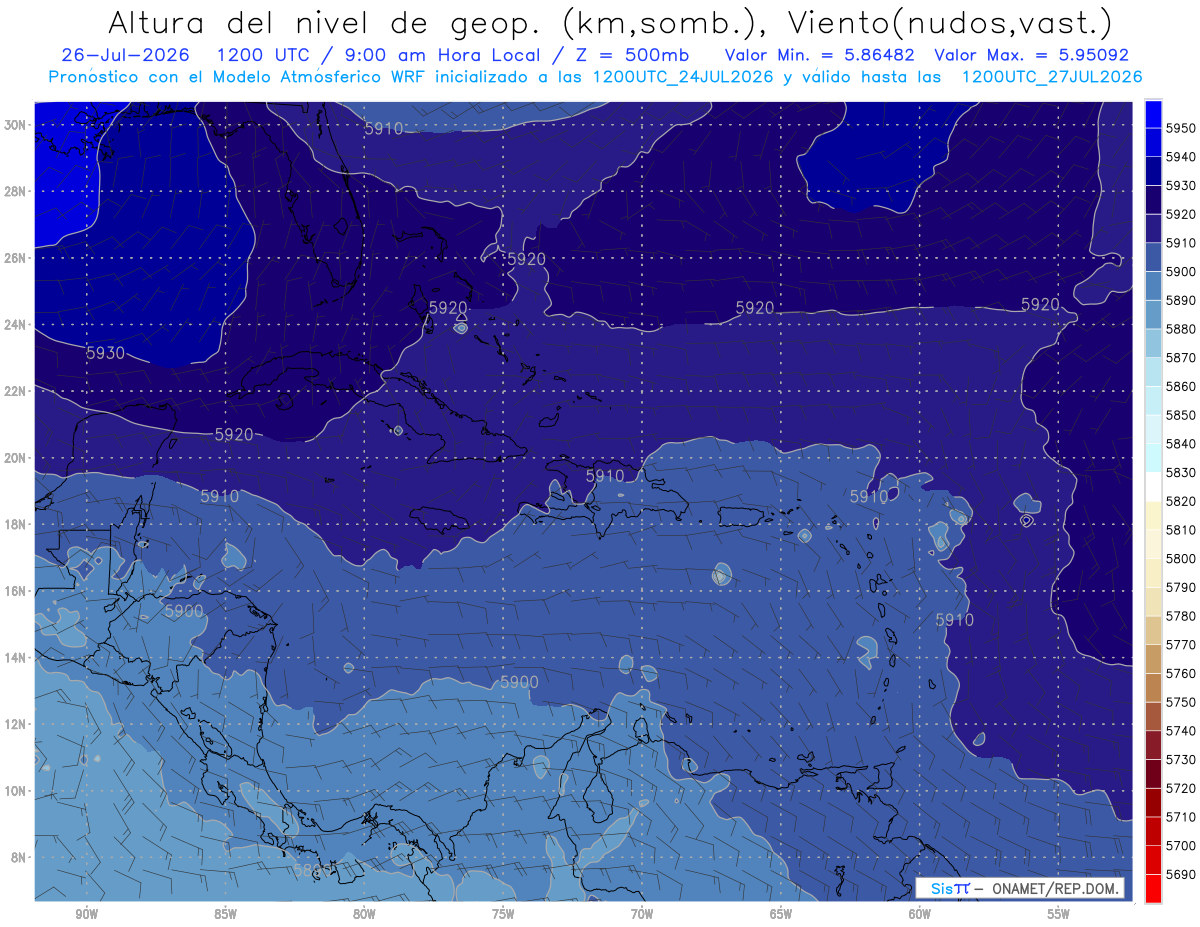Click the '5890' legend value
Image resolution: width=1200 pixels, height=927 pixels.
pyautogui.click(x=1181, y=300)
